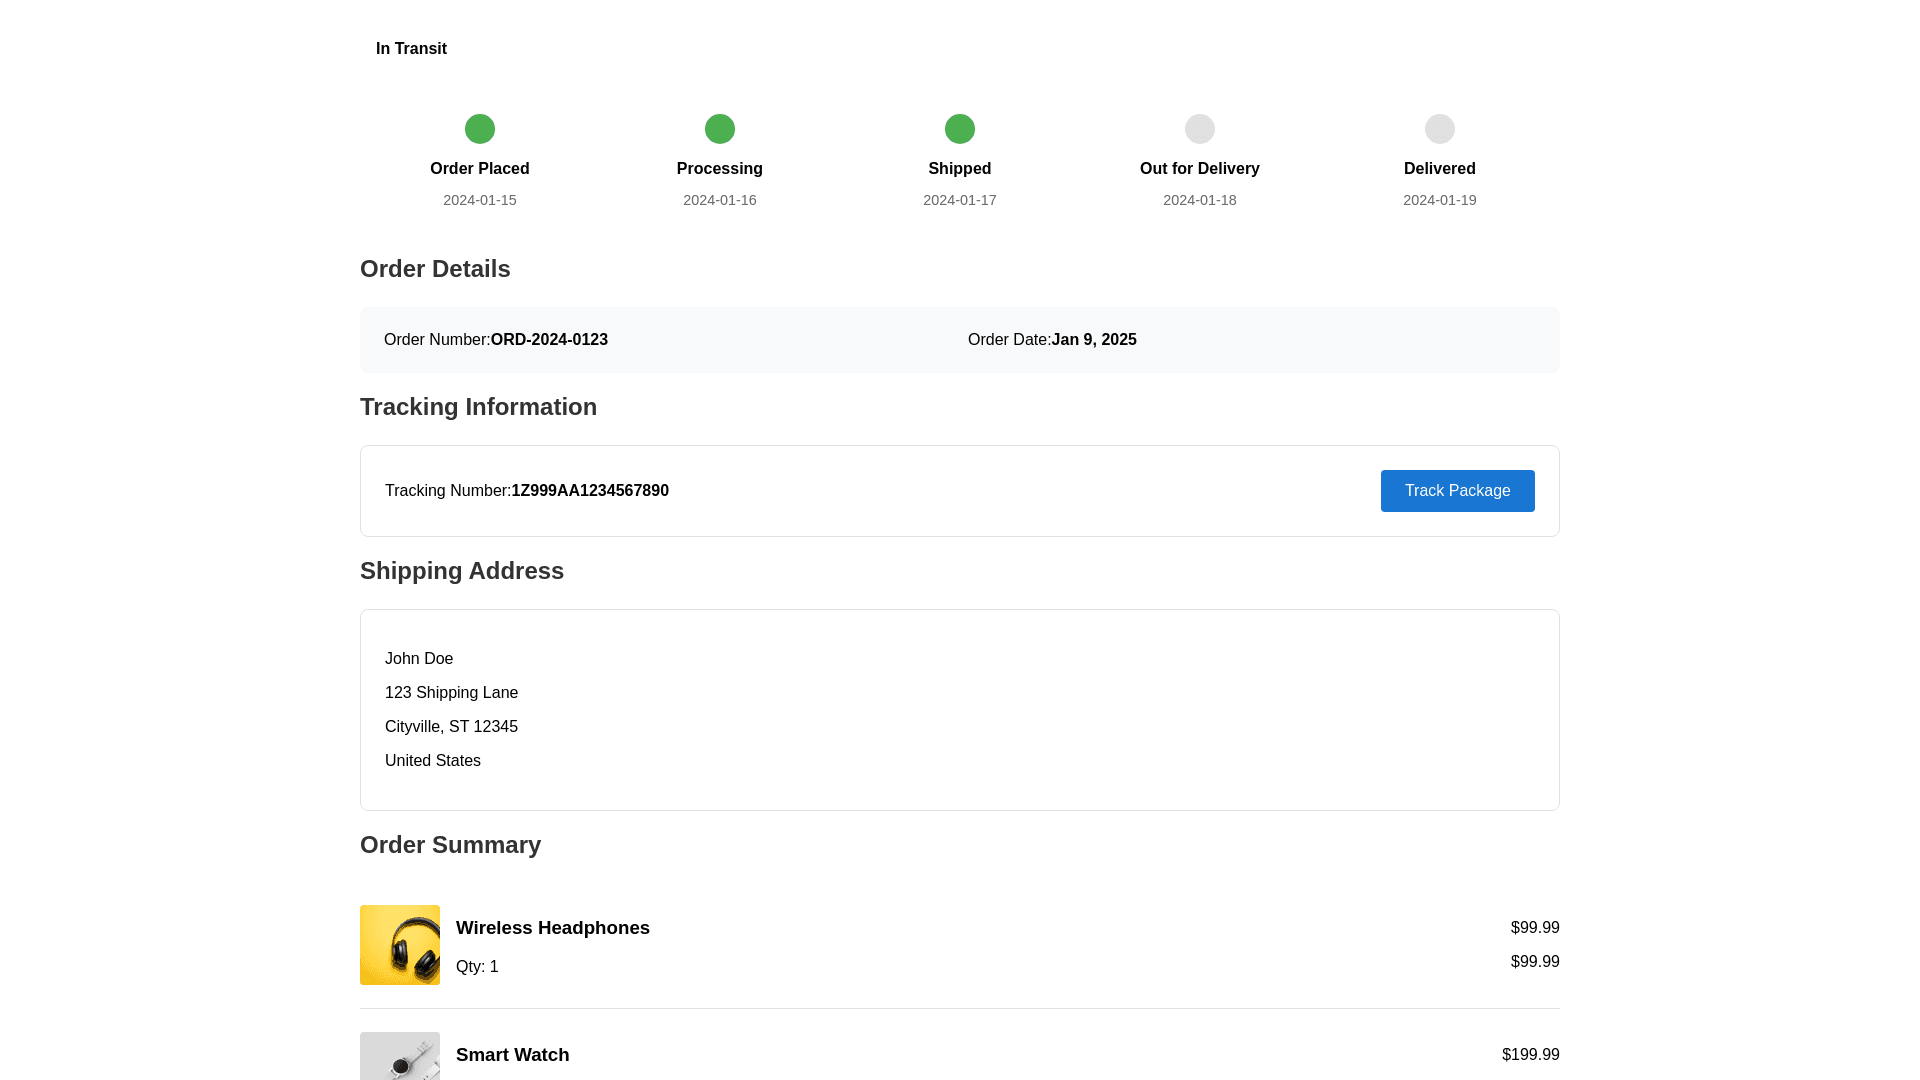Click the Out for Delivery step label

click(x=1200, y=169)
